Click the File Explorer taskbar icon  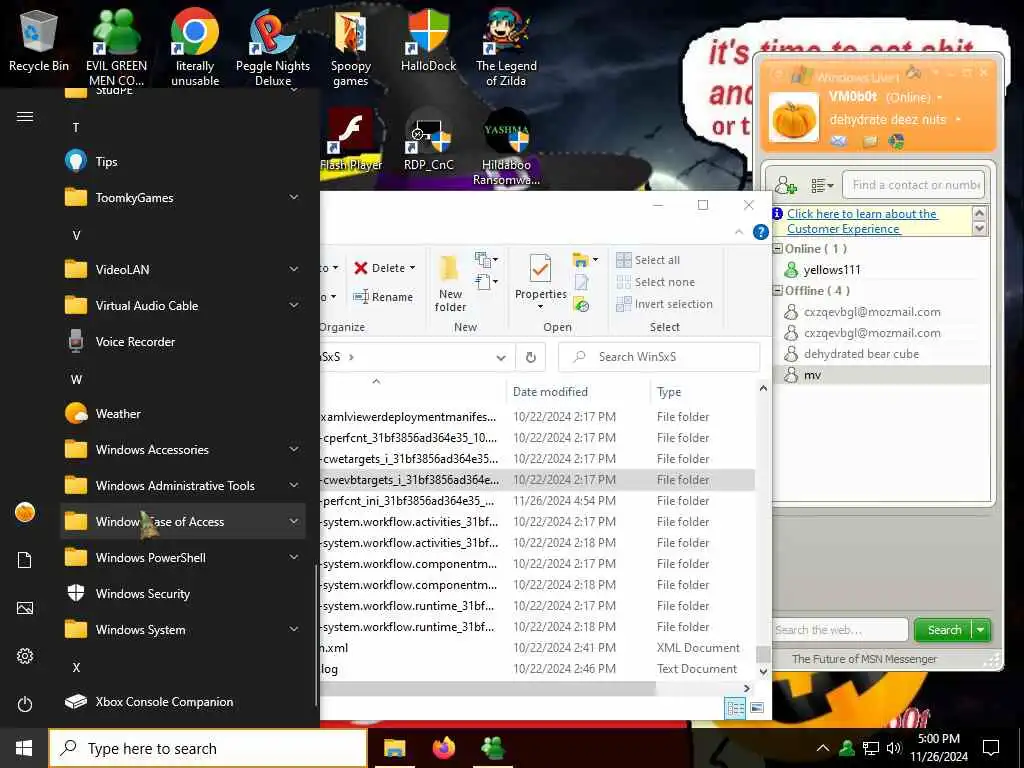(394, 748)
